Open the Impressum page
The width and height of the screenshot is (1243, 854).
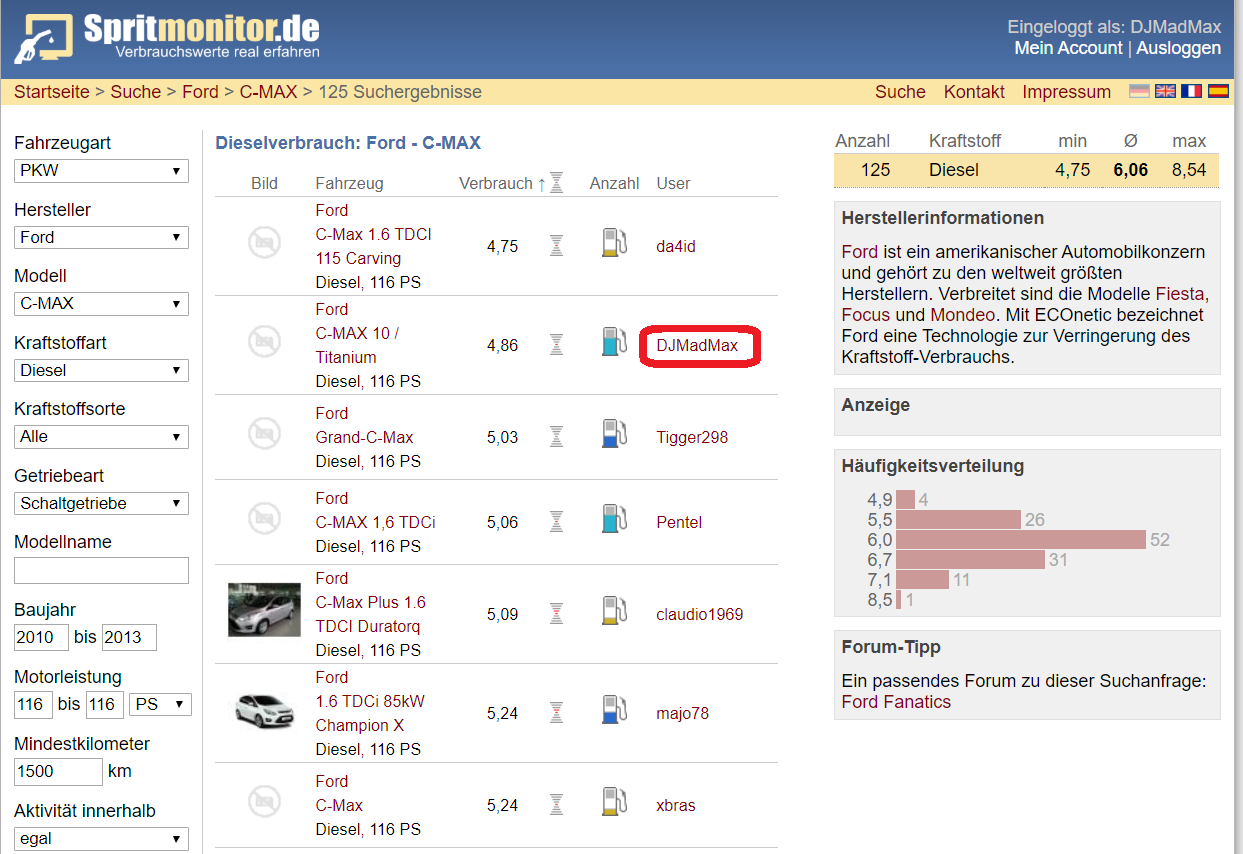pyautogui.click(x=1066, y=92)
